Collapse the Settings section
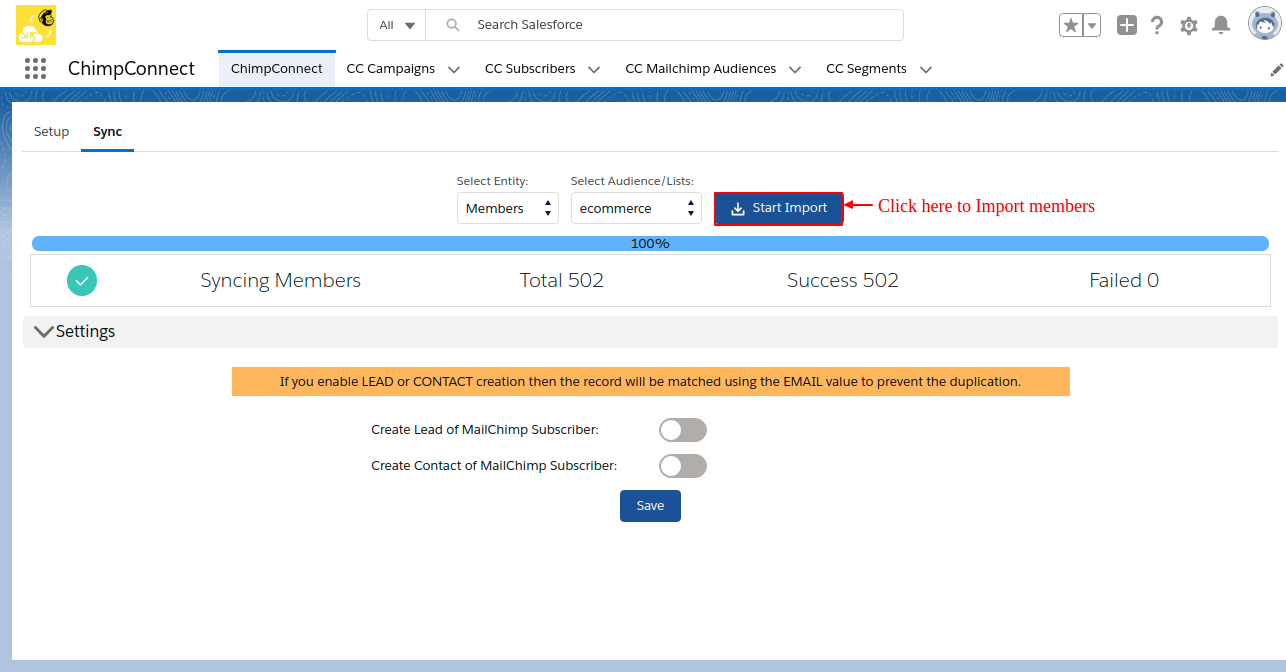The image size is (1286, 672). [x=44, y=332]
